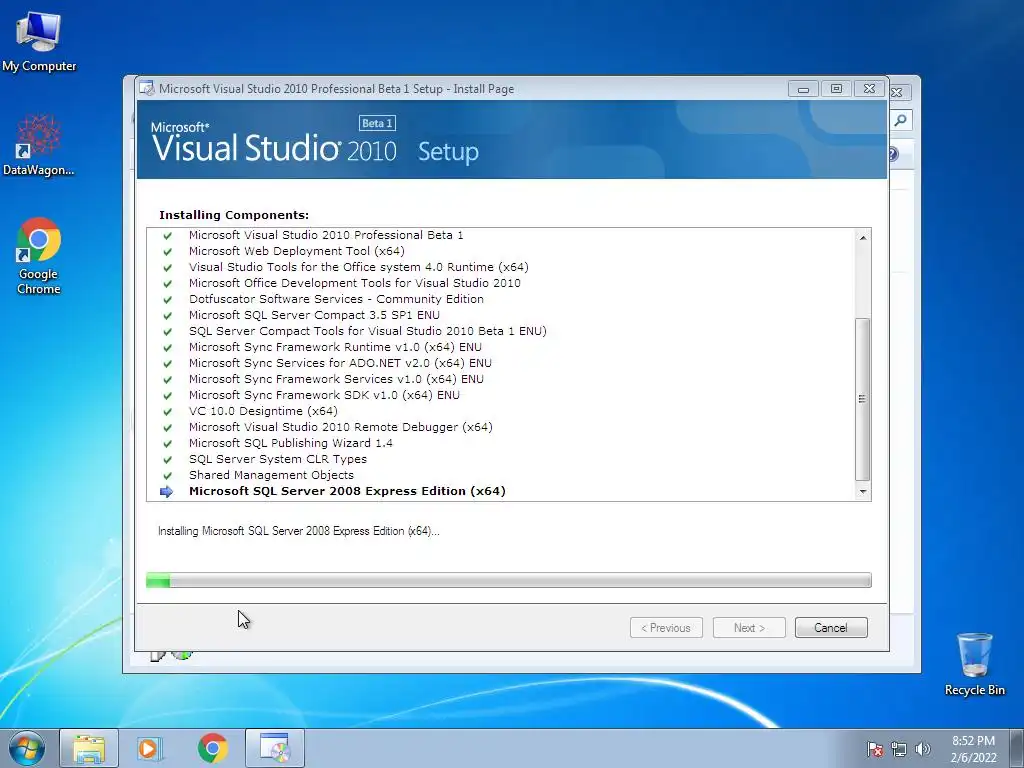Launch Windows Media Player from taskbar
This screenshot has width=1024, height=768.
[x=150, y=748]
